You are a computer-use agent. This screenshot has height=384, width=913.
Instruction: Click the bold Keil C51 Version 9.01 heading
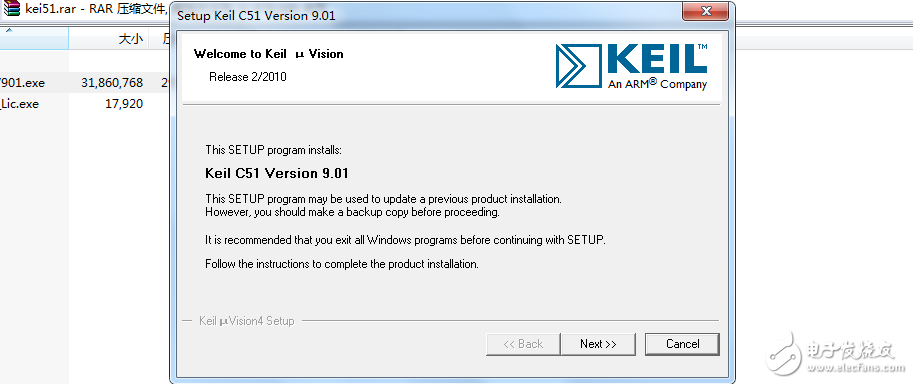coord(277,173)
